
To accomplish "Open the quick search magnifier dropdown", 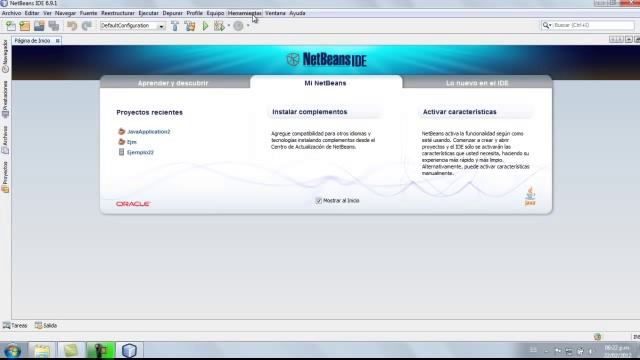I will click(x=547, y=25).
